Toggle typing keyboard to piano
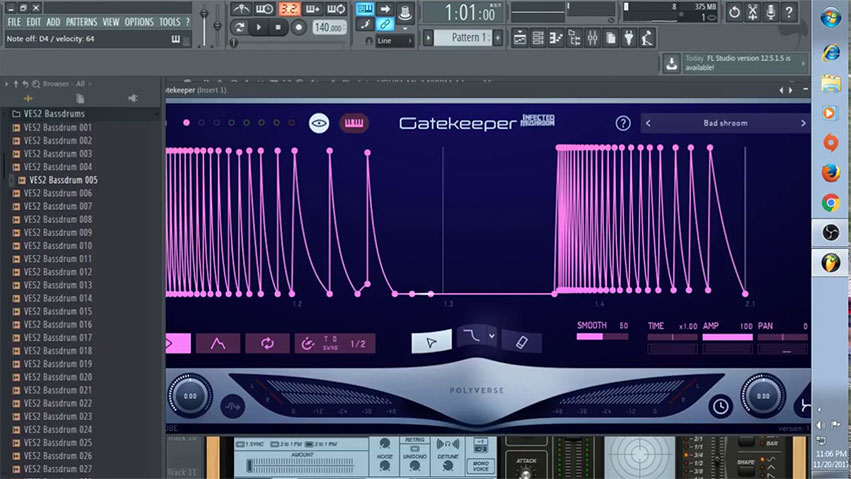 (x=365, y=9)
